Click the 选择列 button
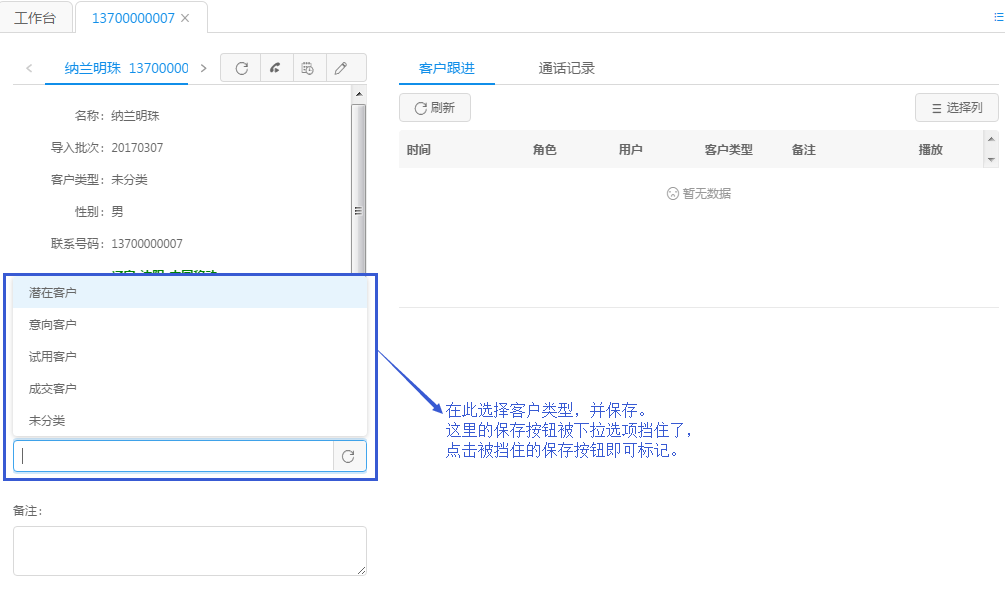This screenshot has width=1005, height=597. click(956, 108)
